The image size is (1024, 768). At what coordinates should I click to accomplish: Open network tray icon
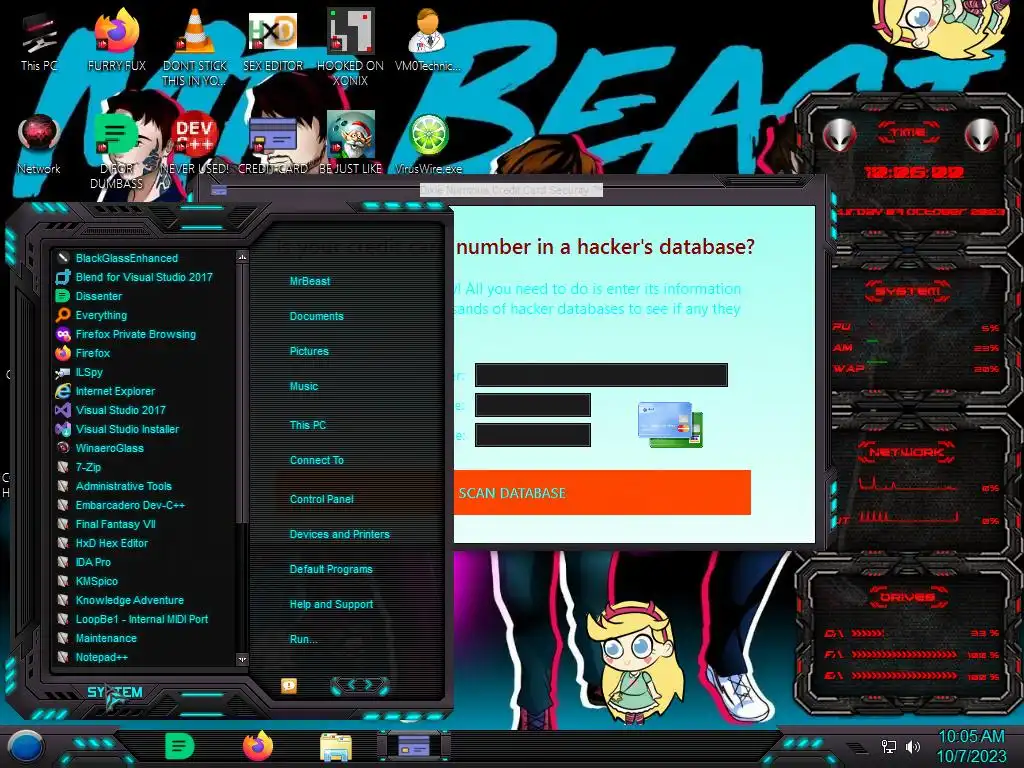click(x=888, y=746)
